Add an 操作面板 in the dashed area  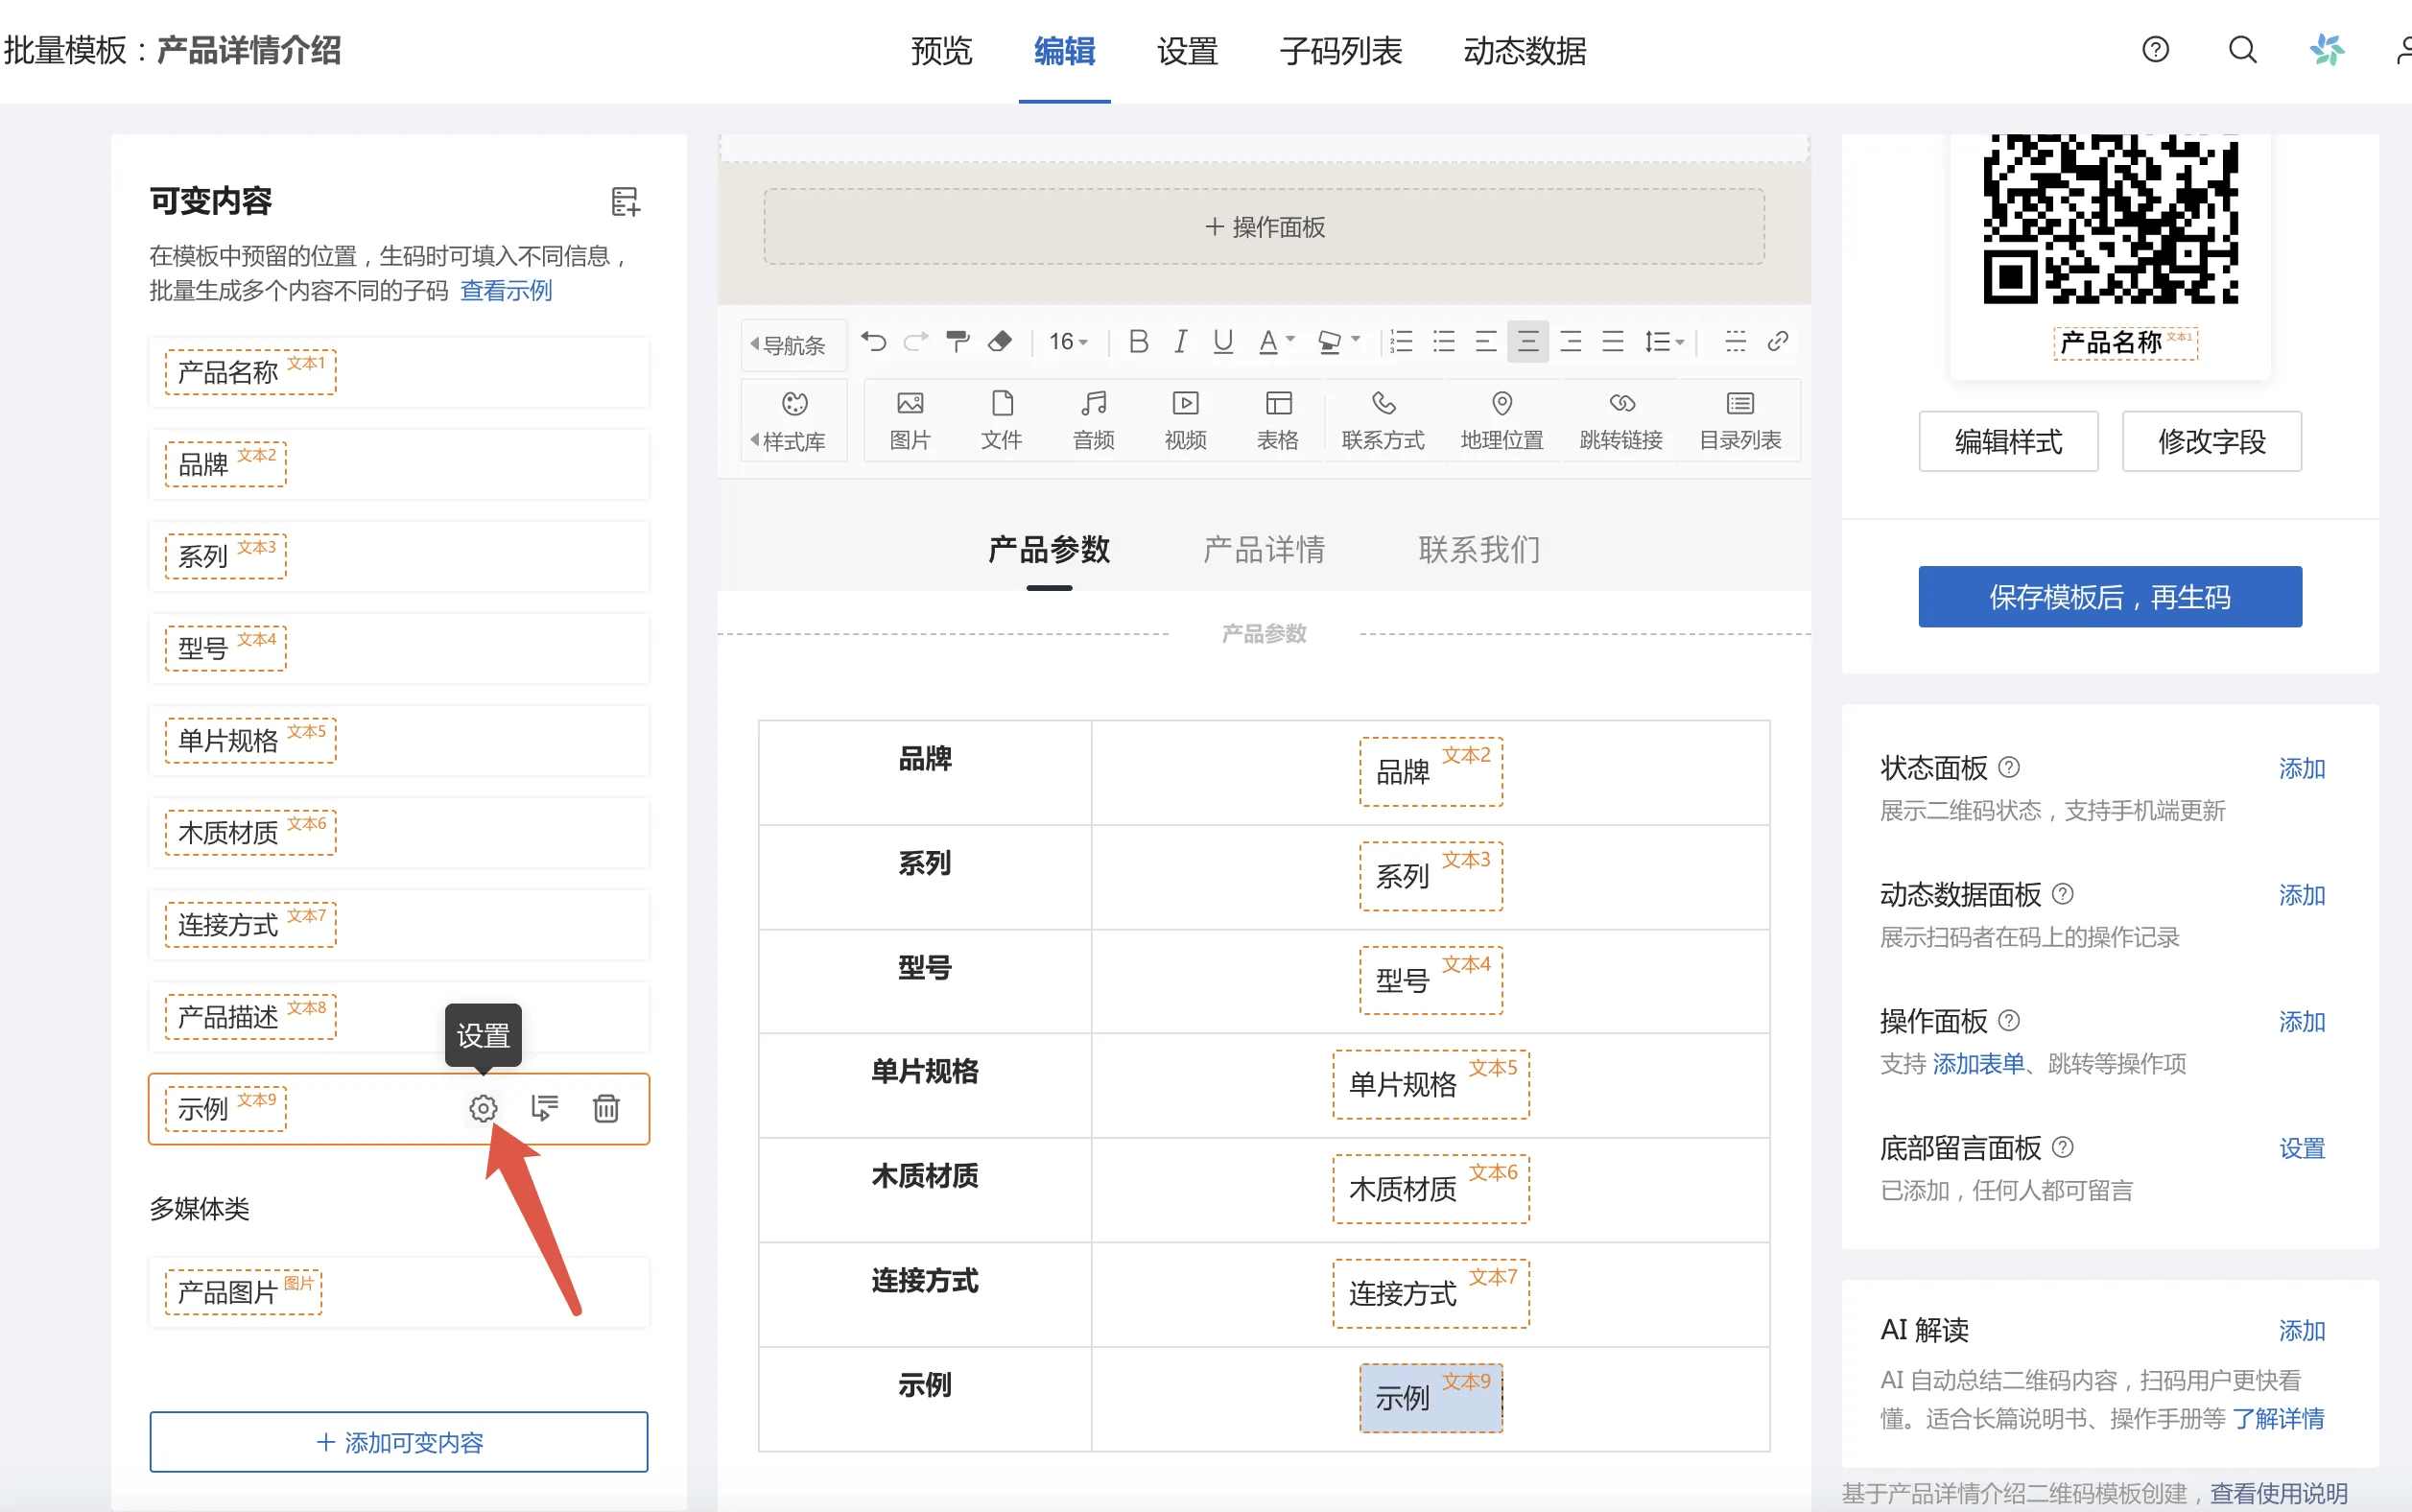click(1264, 227)
